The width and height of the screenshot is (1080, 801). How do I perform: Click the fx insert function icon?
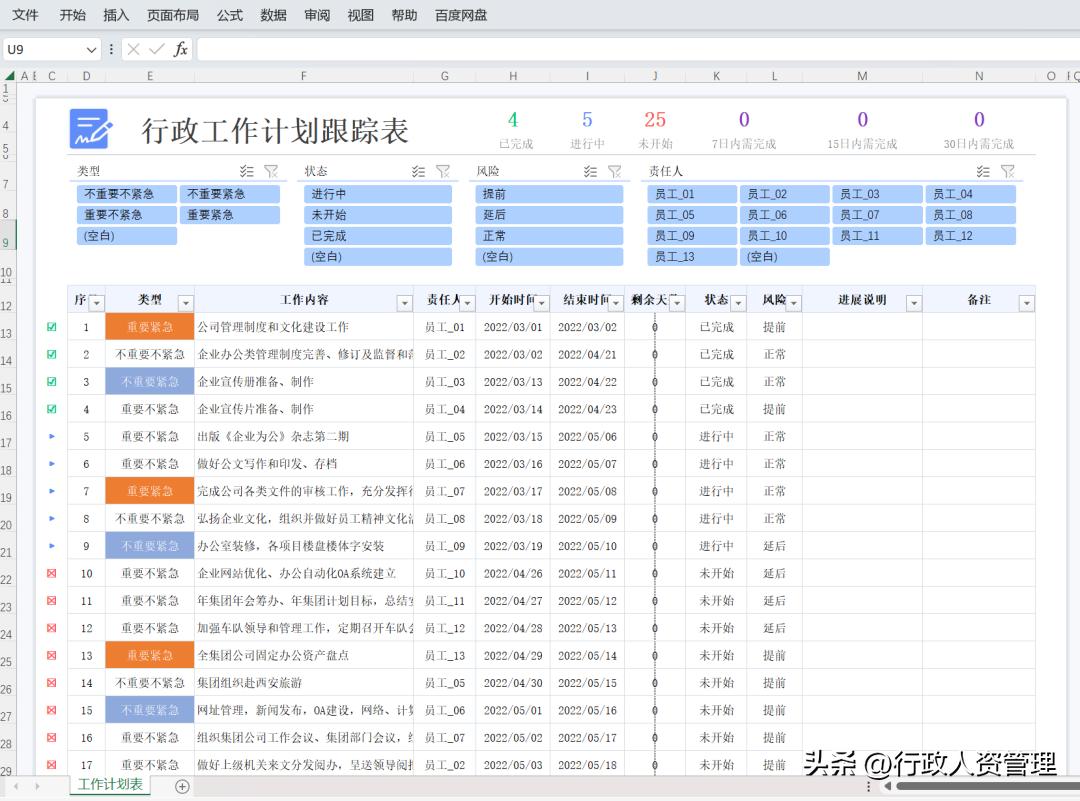coord(180,48)
